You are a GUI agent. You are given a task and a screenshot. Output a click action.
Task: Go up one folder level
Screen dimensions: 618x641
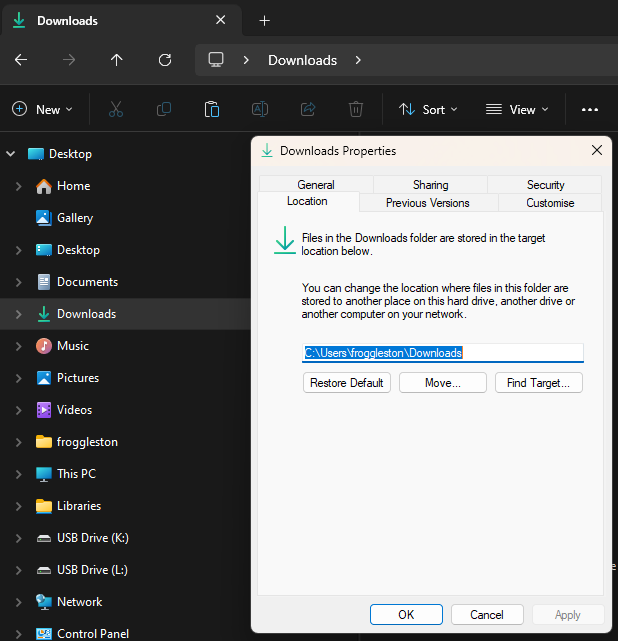tap(117, 60)
